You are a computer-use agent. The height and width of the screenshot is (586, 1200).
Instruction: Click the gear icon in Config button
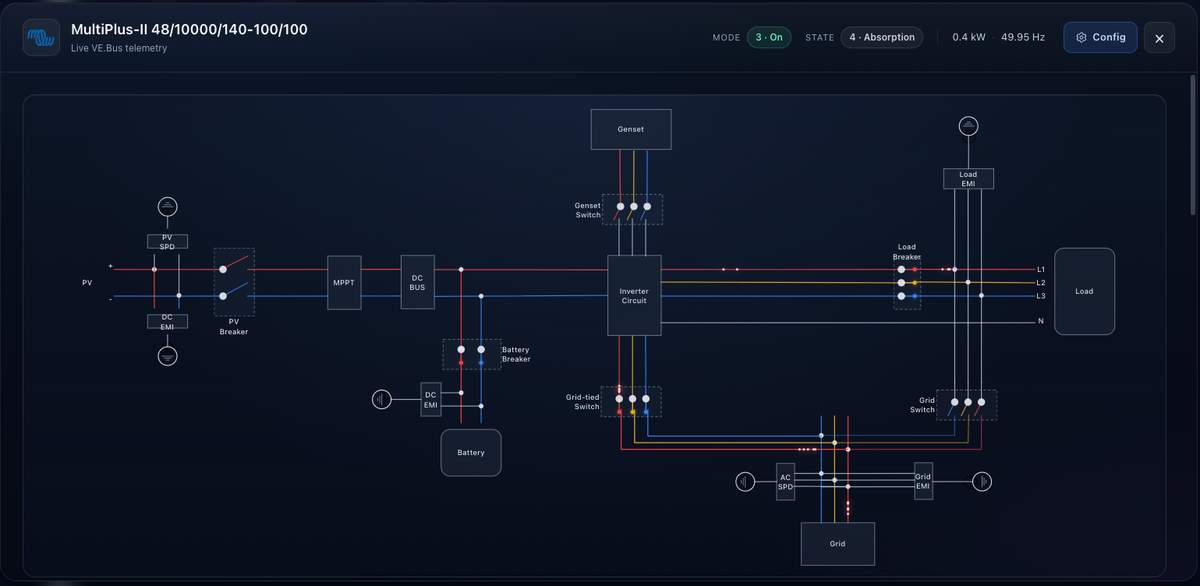tap(1081, 38)
